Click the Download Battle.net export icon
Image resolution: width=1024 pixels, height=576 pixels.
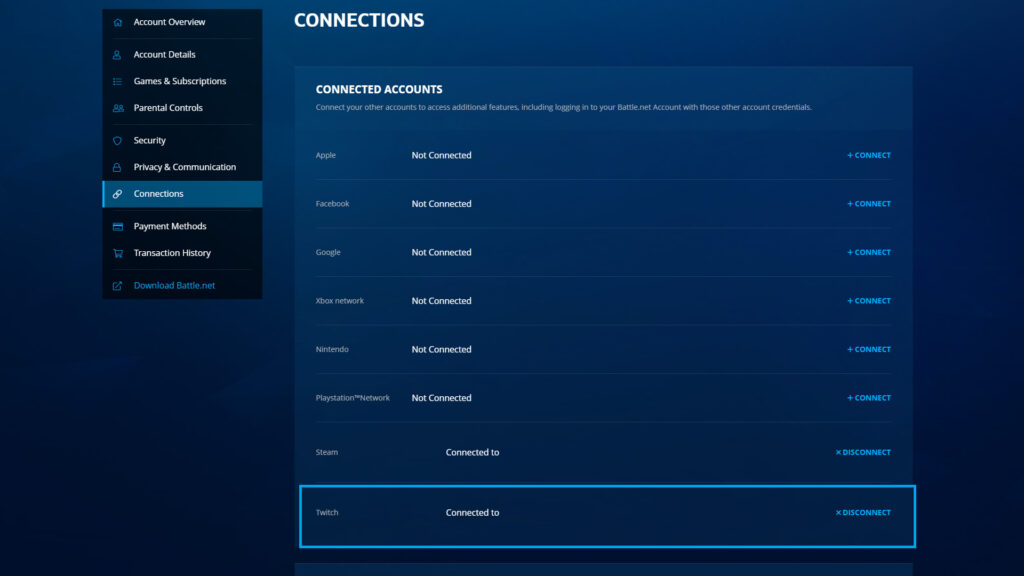point(118,284)
